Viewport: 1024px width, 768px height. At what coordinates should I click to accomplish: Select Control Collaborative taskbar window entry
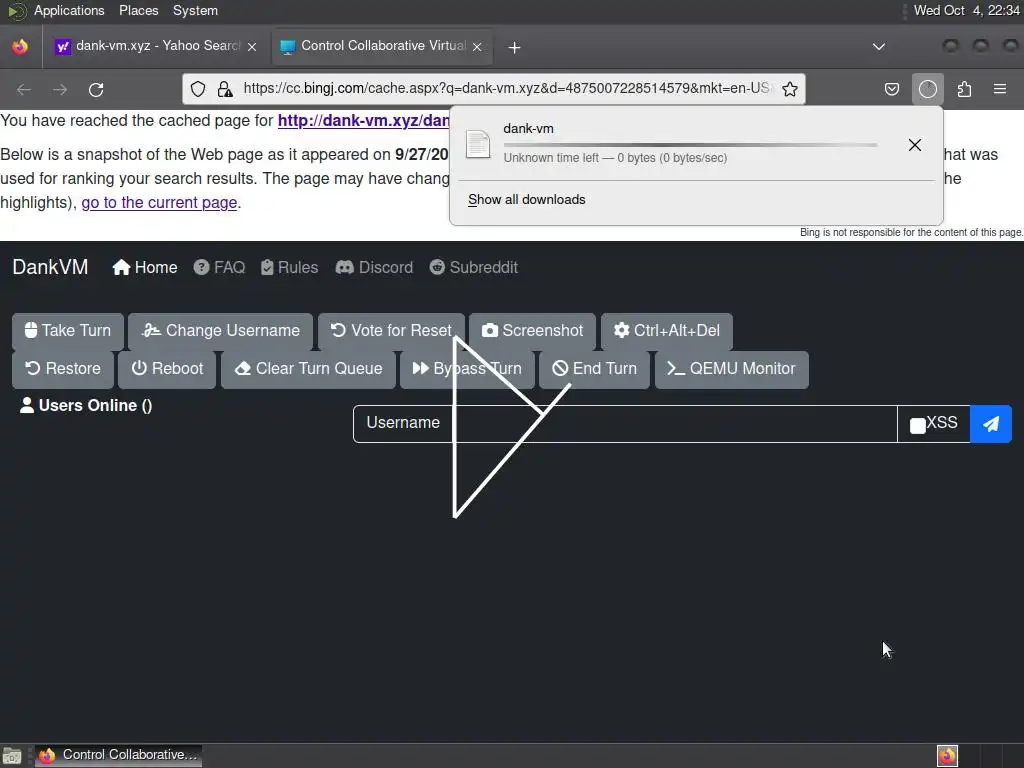point(118,755)
